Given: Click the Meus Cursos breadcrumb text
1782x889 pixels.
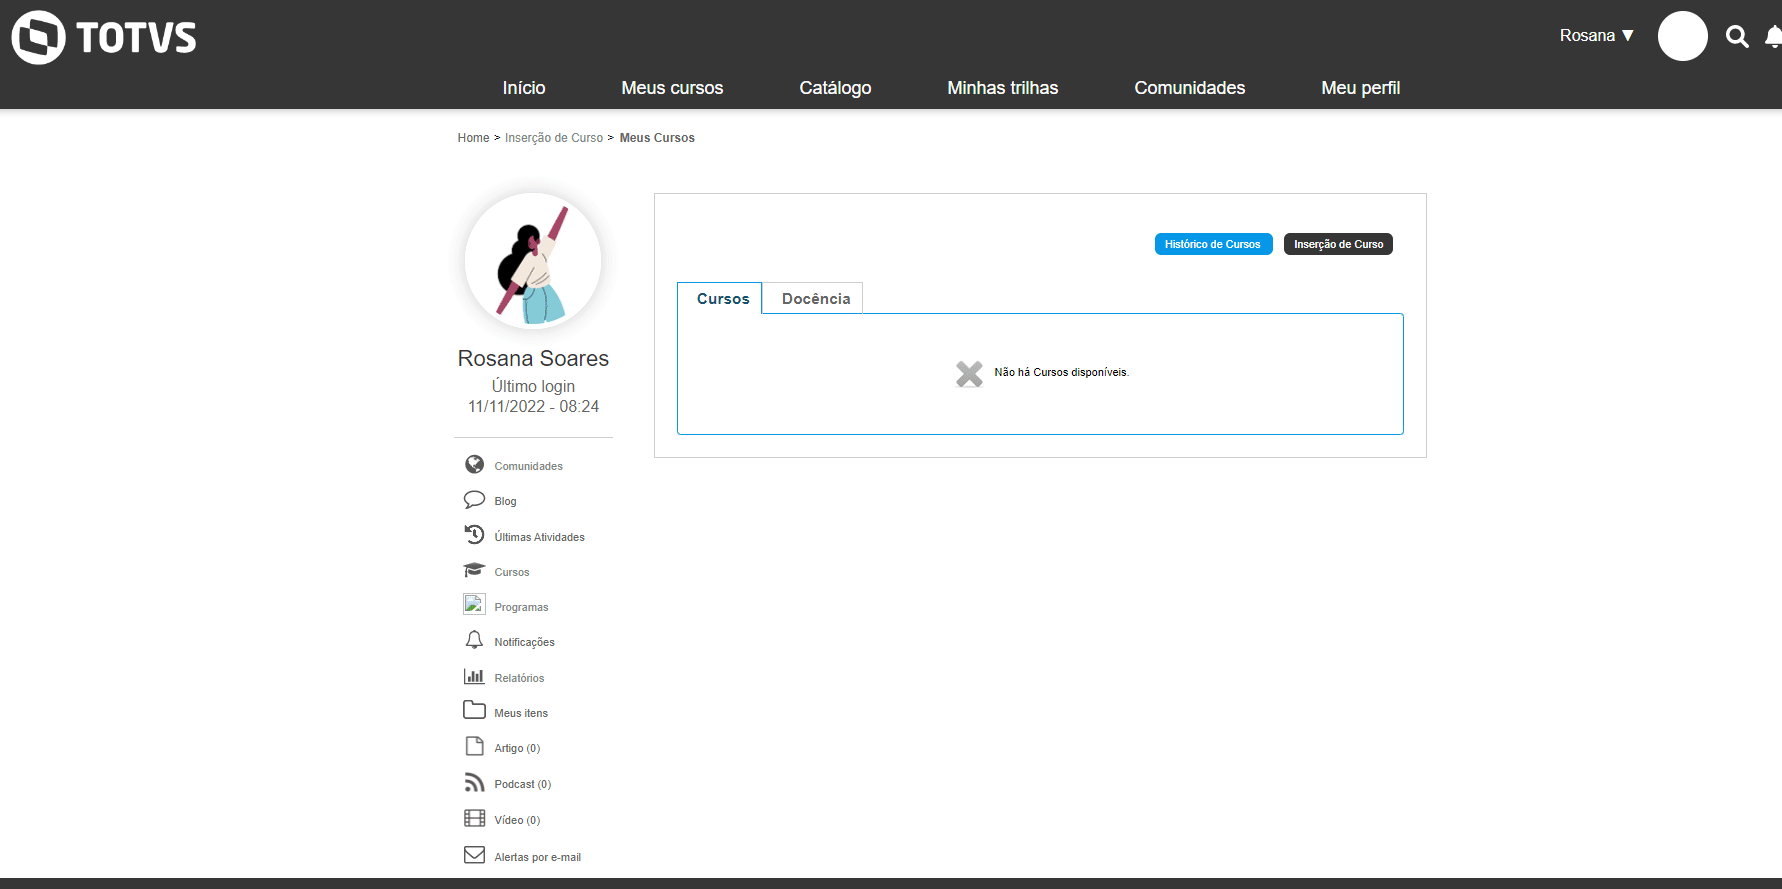Looking at the screenshot, I should tap(657, 138).
